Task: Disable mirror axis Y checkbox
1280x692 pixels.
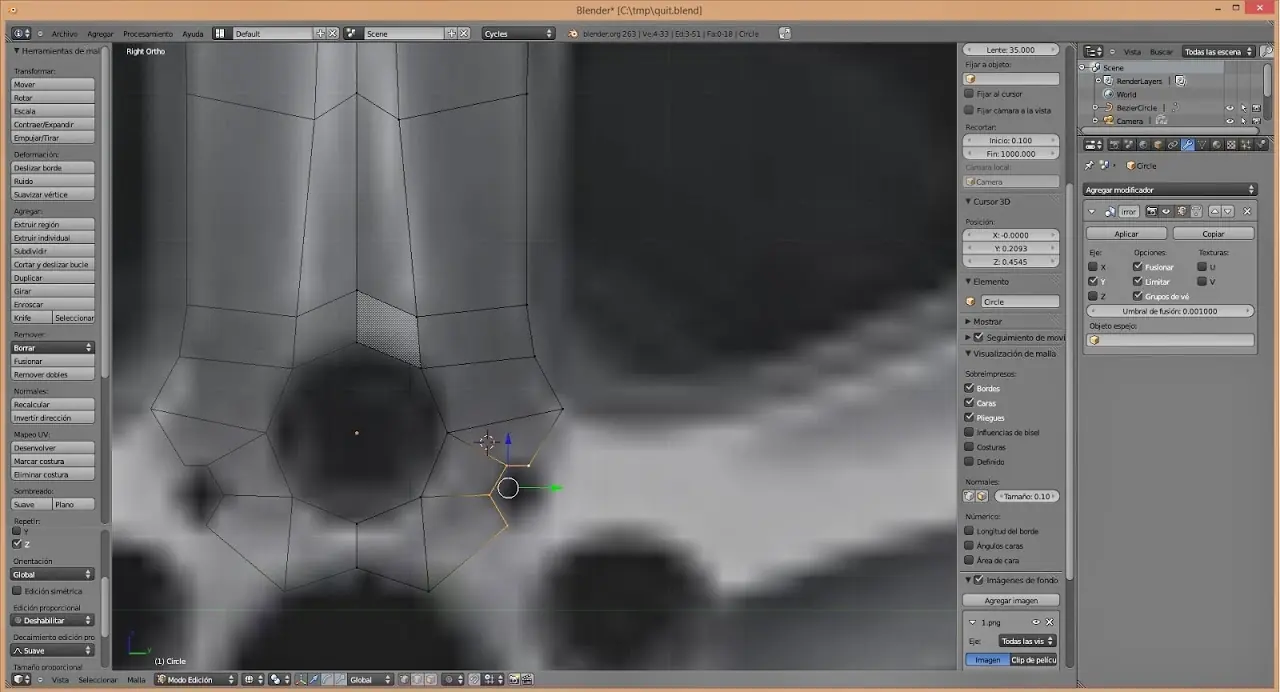Action: (x=1093, y=282)
